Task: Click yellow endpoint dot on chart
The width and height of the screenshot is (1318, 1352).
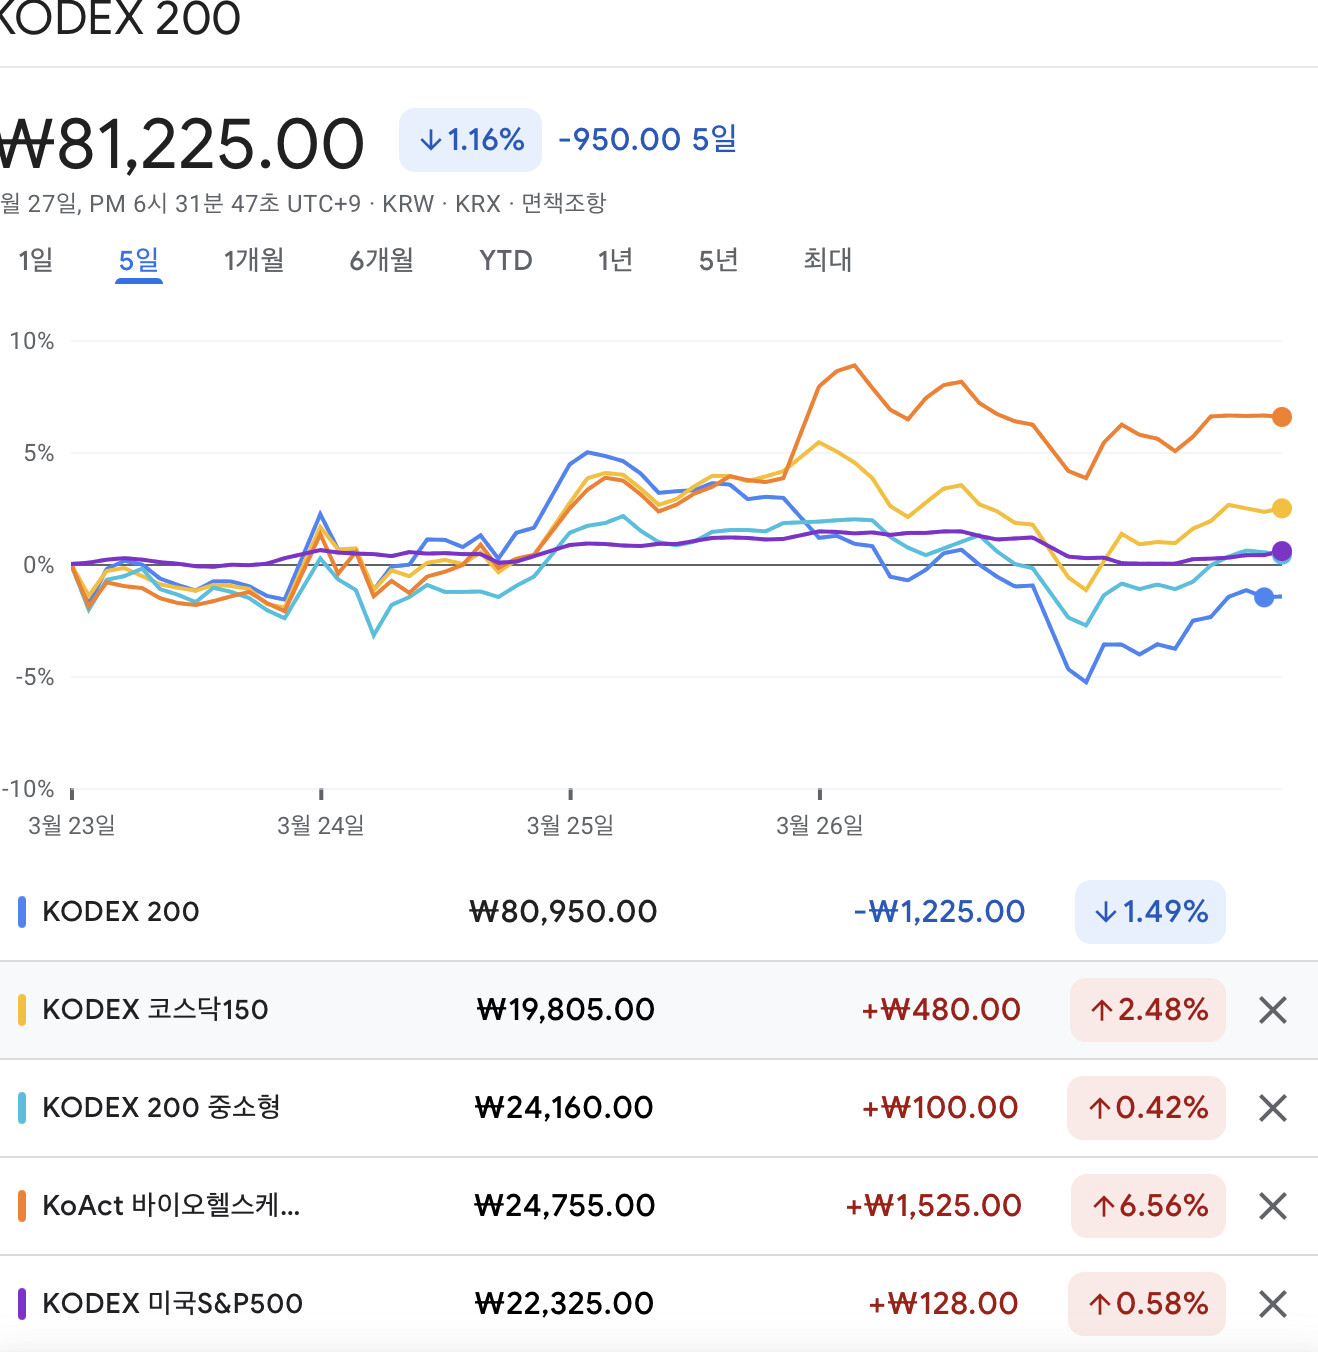Action: (1281, 508)
